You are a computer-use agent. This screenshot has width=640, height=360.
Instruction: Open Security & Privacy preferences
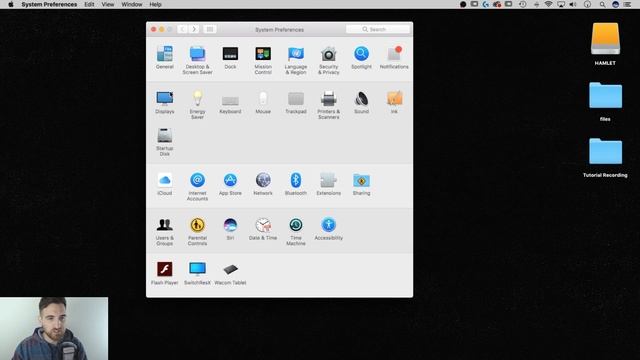(329, 60)
